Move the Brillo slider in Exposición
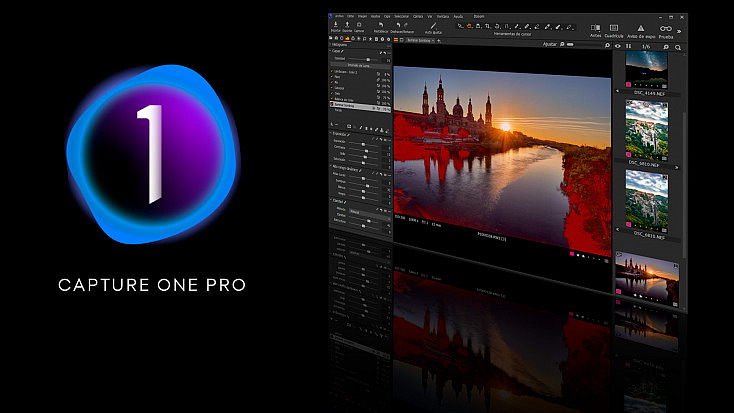This screenshot has width=734, height=413. [365, 157]
